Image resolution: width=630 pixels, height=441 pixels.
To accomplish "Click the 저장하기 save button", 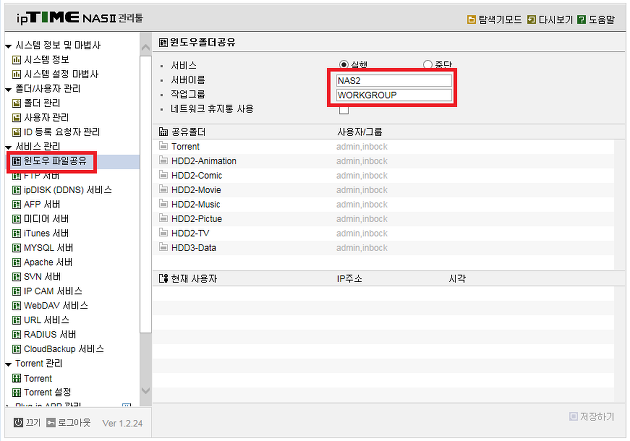I will (x=592, y=416).
